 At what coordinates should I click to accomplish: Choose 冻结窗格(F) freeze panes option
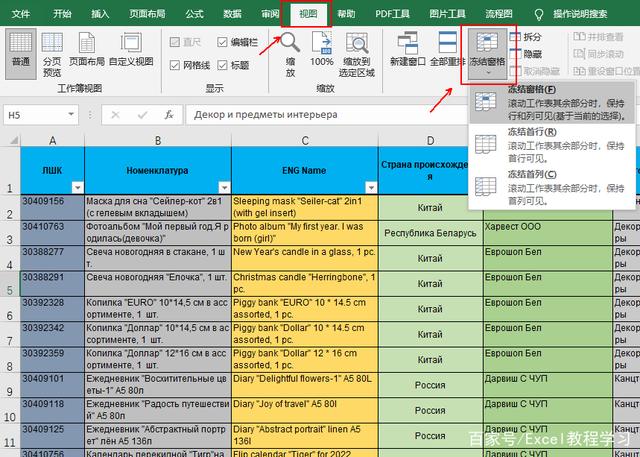point(552,102)
